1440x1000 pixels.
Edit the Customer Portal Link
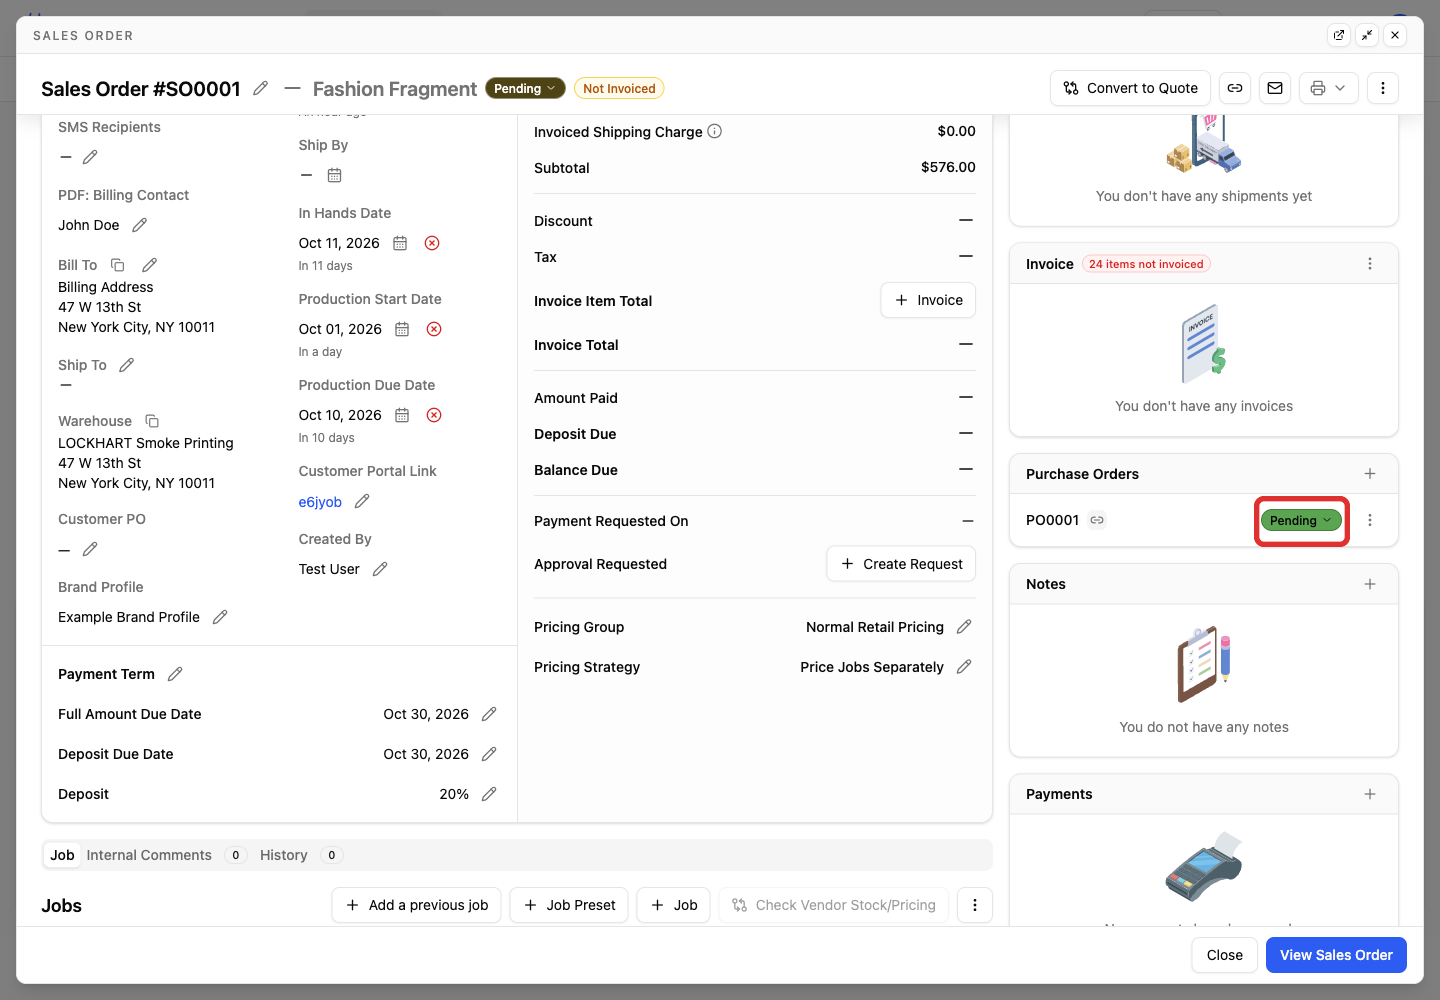pos(362,501)
